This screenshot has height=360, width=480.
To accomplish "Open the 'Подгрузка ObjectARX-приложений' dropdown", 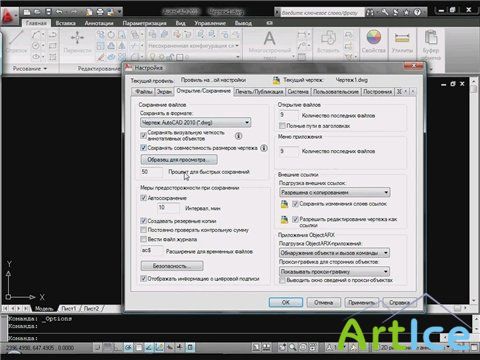I will 334,253.
